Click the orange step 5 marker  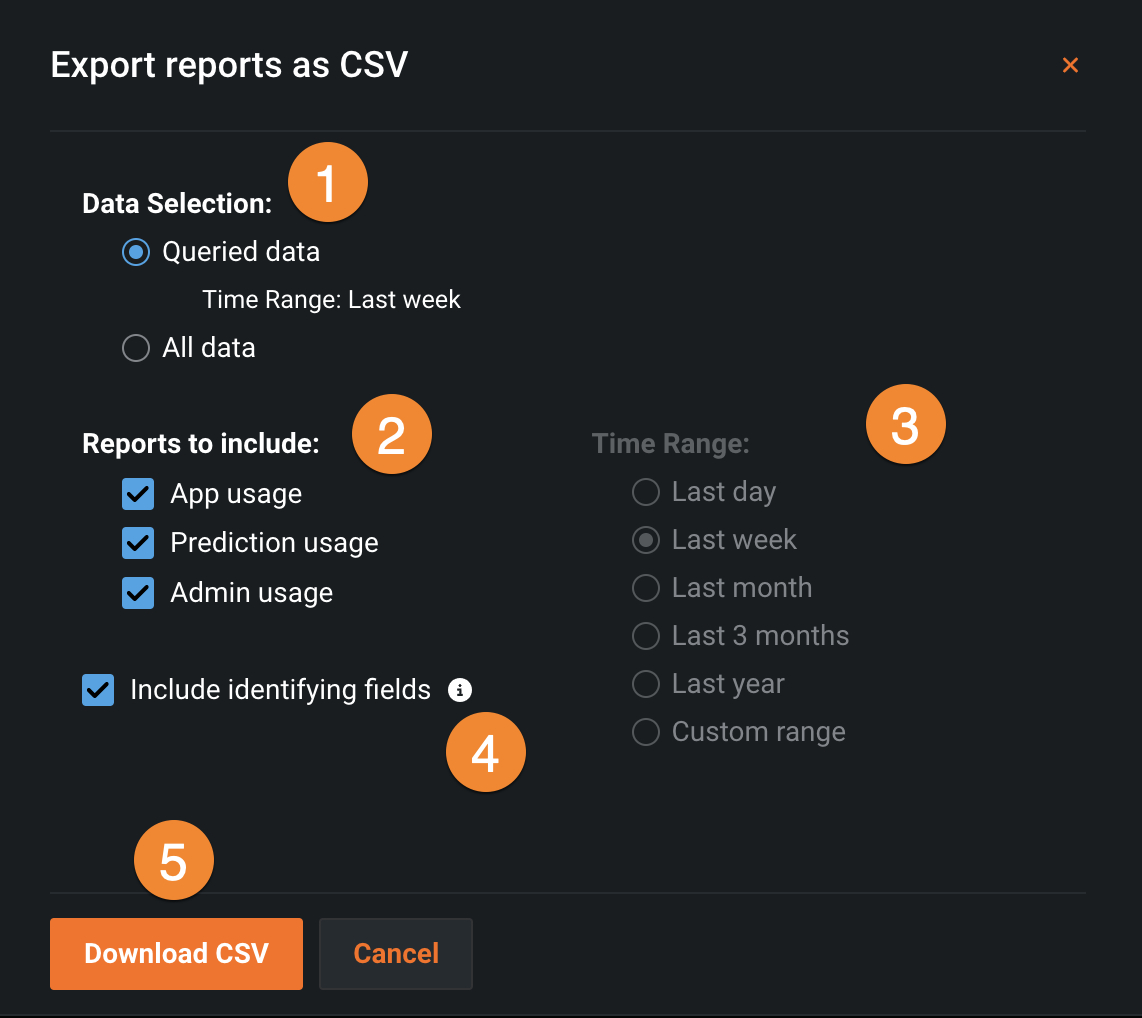[x=174, y=861]
